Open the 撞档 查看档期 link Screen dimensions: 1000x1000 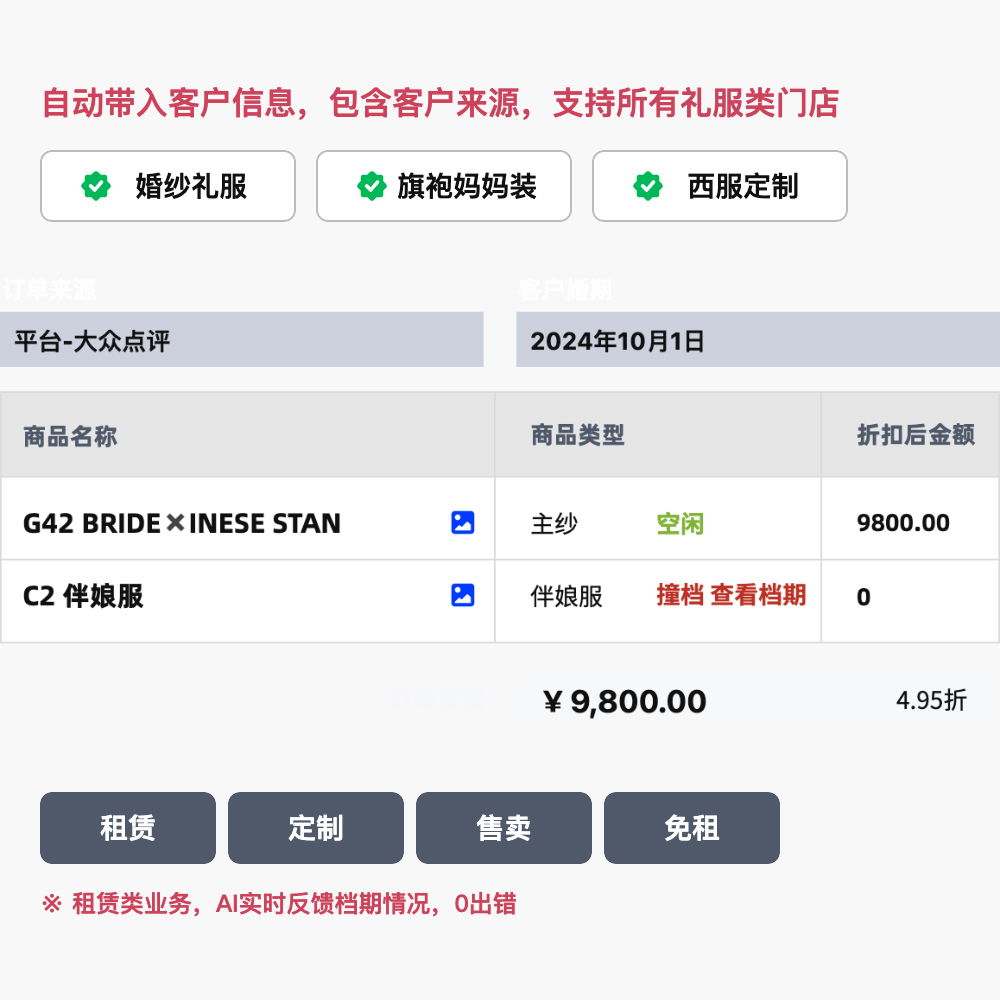[732, 595]
